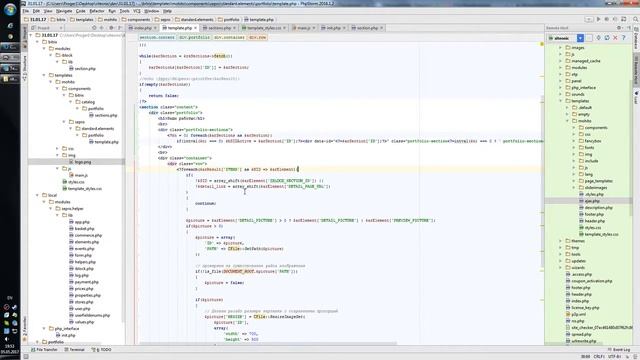This screenshot has width=640, height=360.
Task: Click the scroll-from-source icon in the Project panel
Action: [x=94, y=28]
